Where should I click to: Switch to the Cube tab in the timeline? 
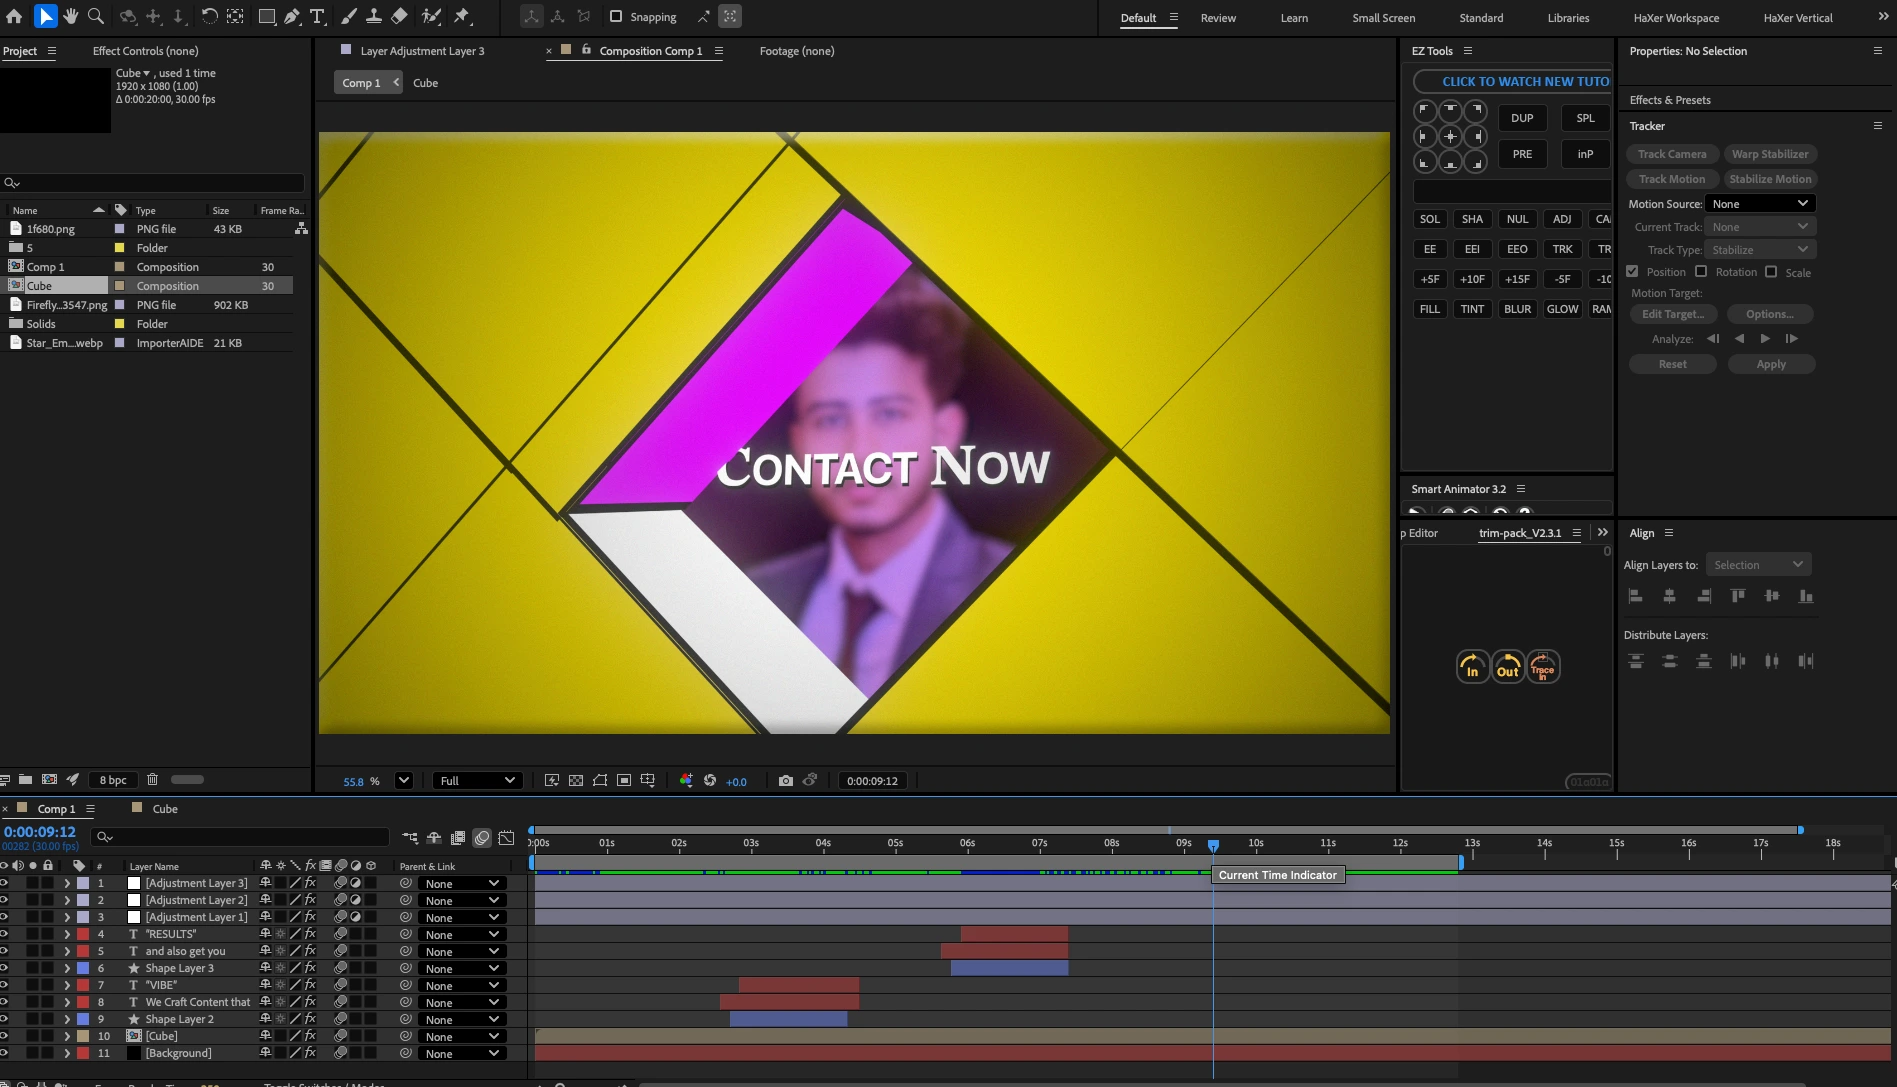(x=163, y=809)
